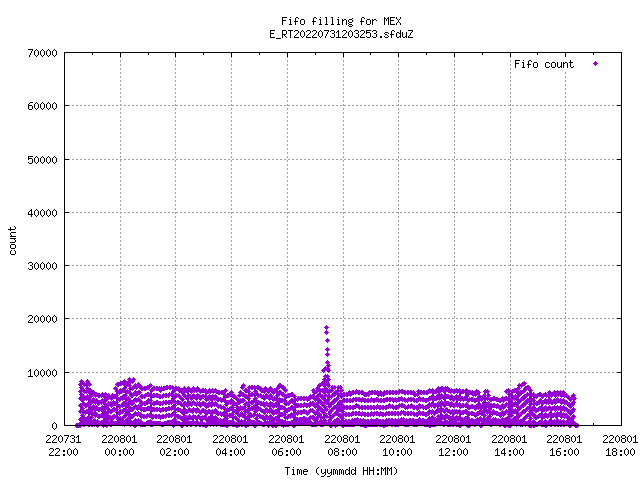
Task: Click the x-axis tick 220801 12:00
Action: (x=453, y=446)
